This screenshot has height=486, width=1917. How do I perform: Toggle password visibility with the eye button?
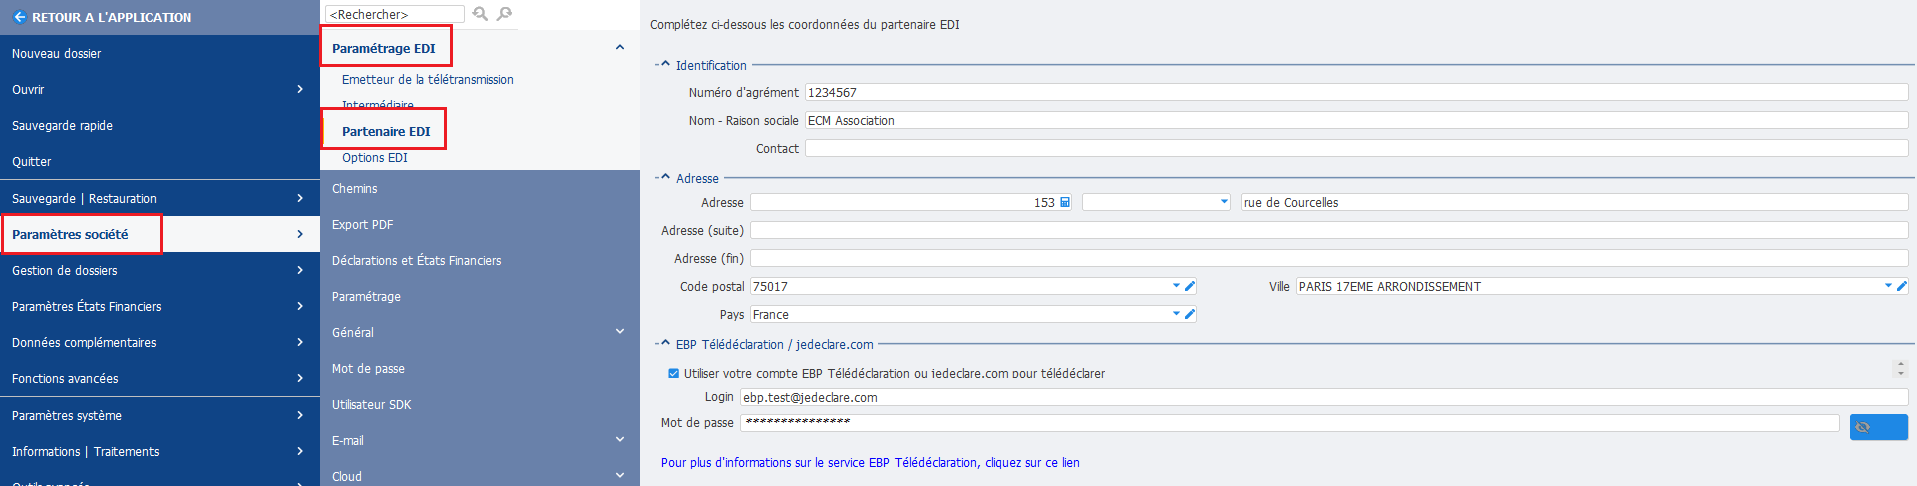[x=1878, y=427]
